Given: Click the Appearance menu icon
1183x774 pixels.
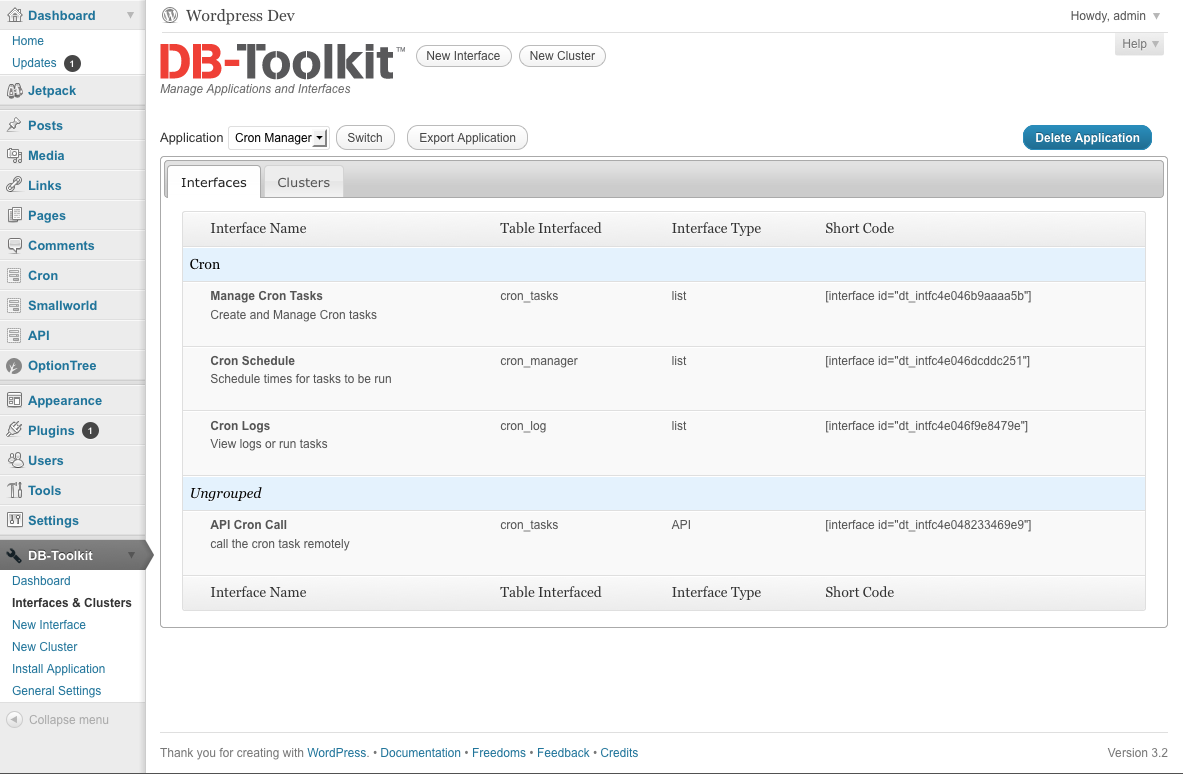Looking at the screenshot, I should pyautogui.click(x=14, y=401).
